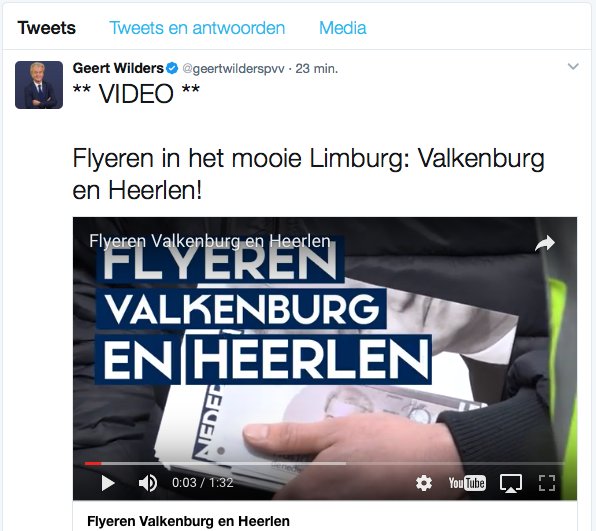Screen dimensions: 596x531
Task: Click the video time display 0:03 / 1:32
Action: pyautogui.click(x=203, y=483)
